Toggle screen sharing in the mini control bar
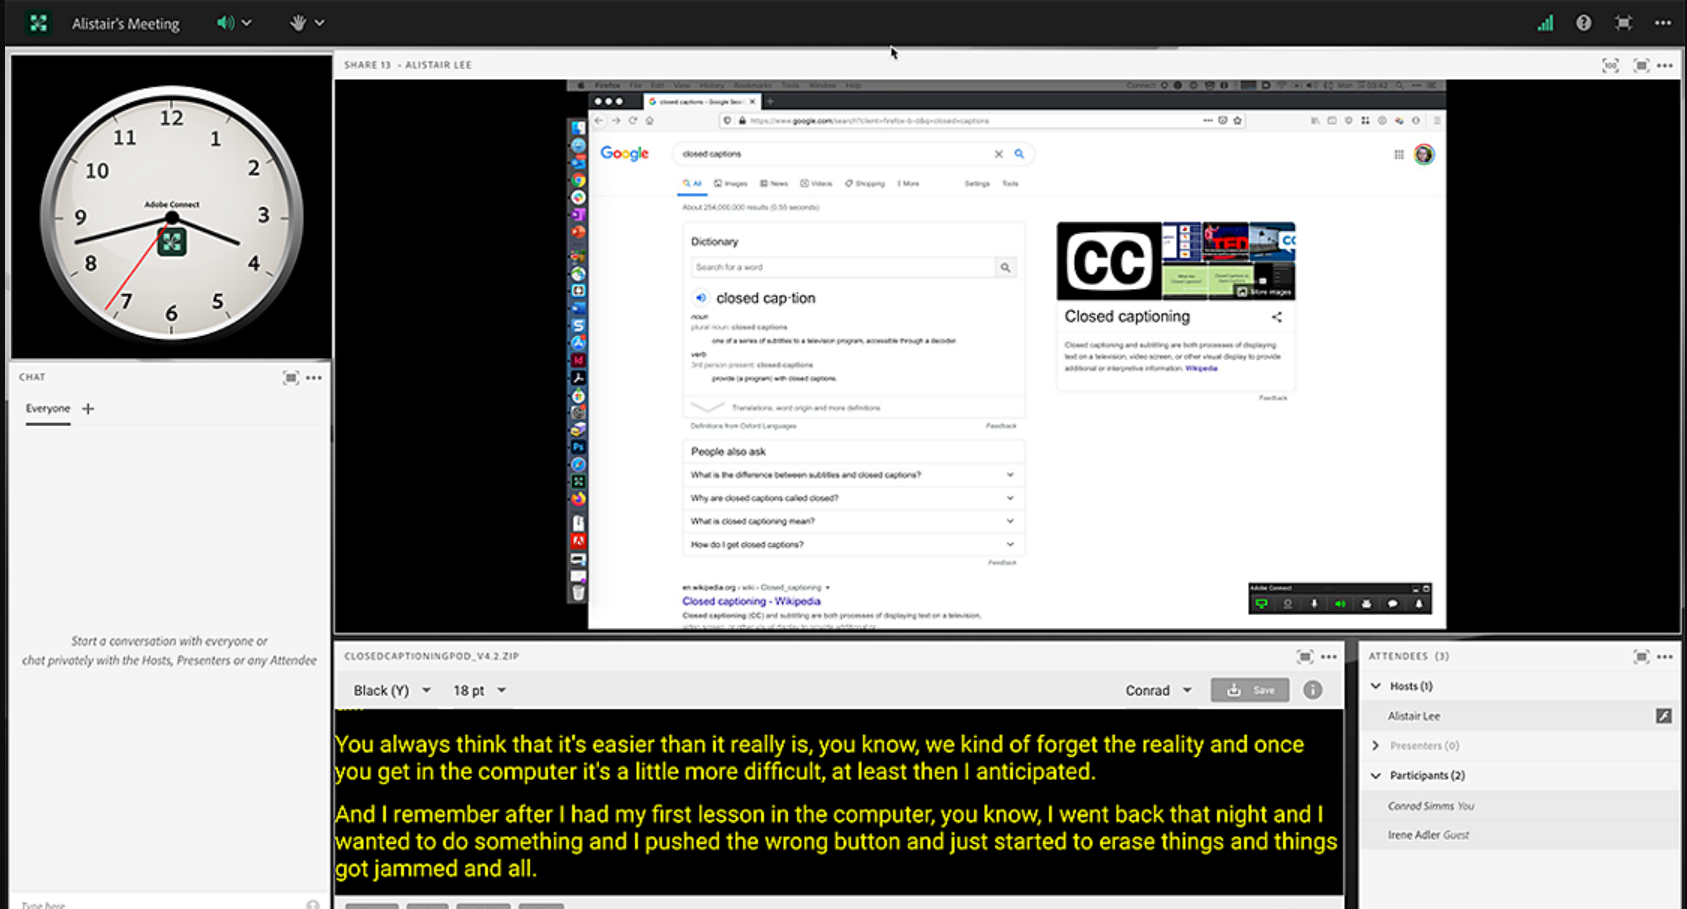 pyautogui.click(x=1261, y=603)
